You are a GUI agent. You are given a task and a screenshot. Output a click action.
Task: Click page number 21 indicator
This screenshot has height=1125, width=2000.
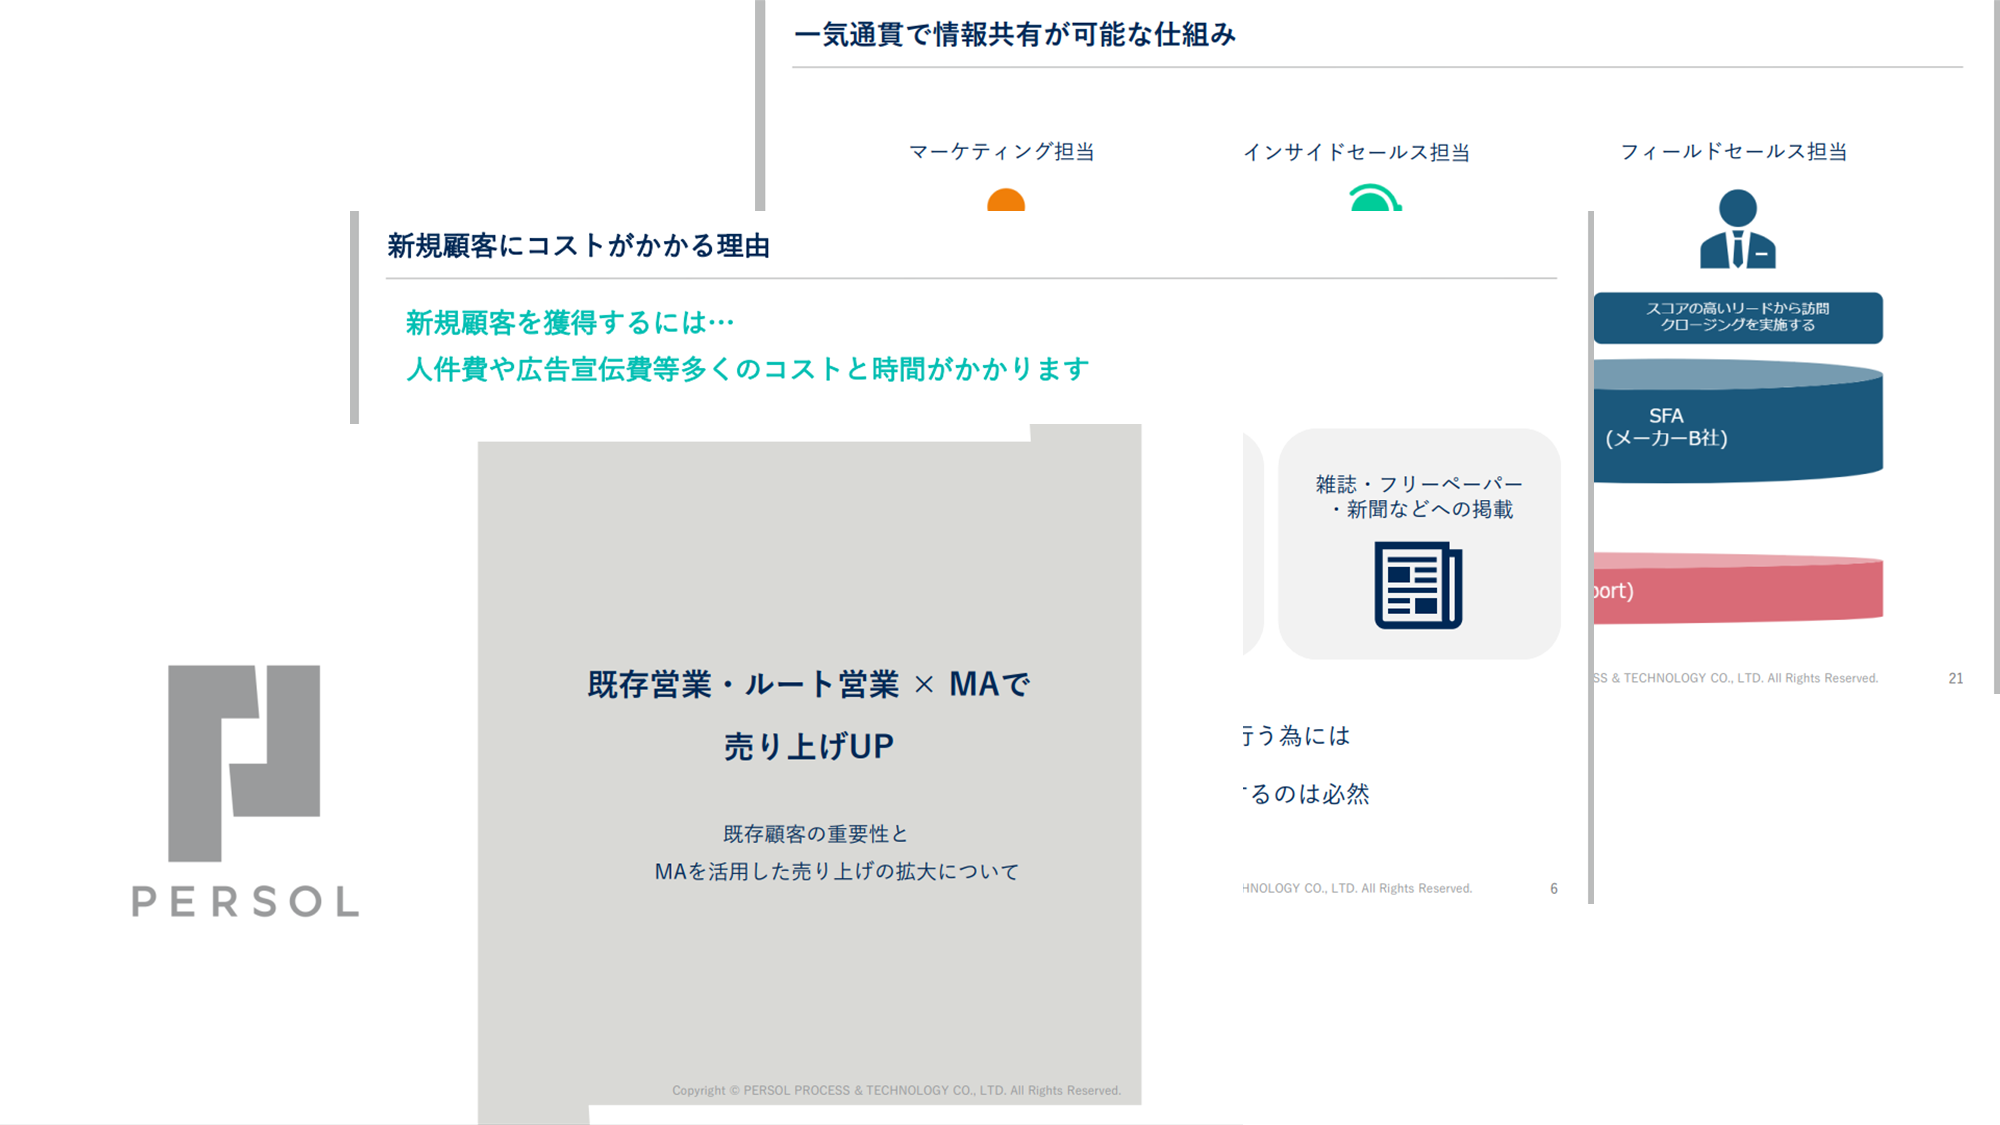1957,677
